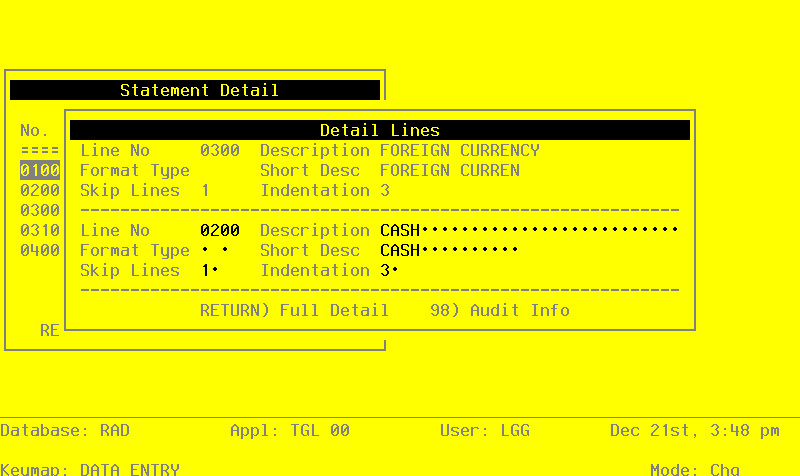800x476 pixels.
Task: Click the upper Skip Lines value 1
Action: [x=205, y=190]
